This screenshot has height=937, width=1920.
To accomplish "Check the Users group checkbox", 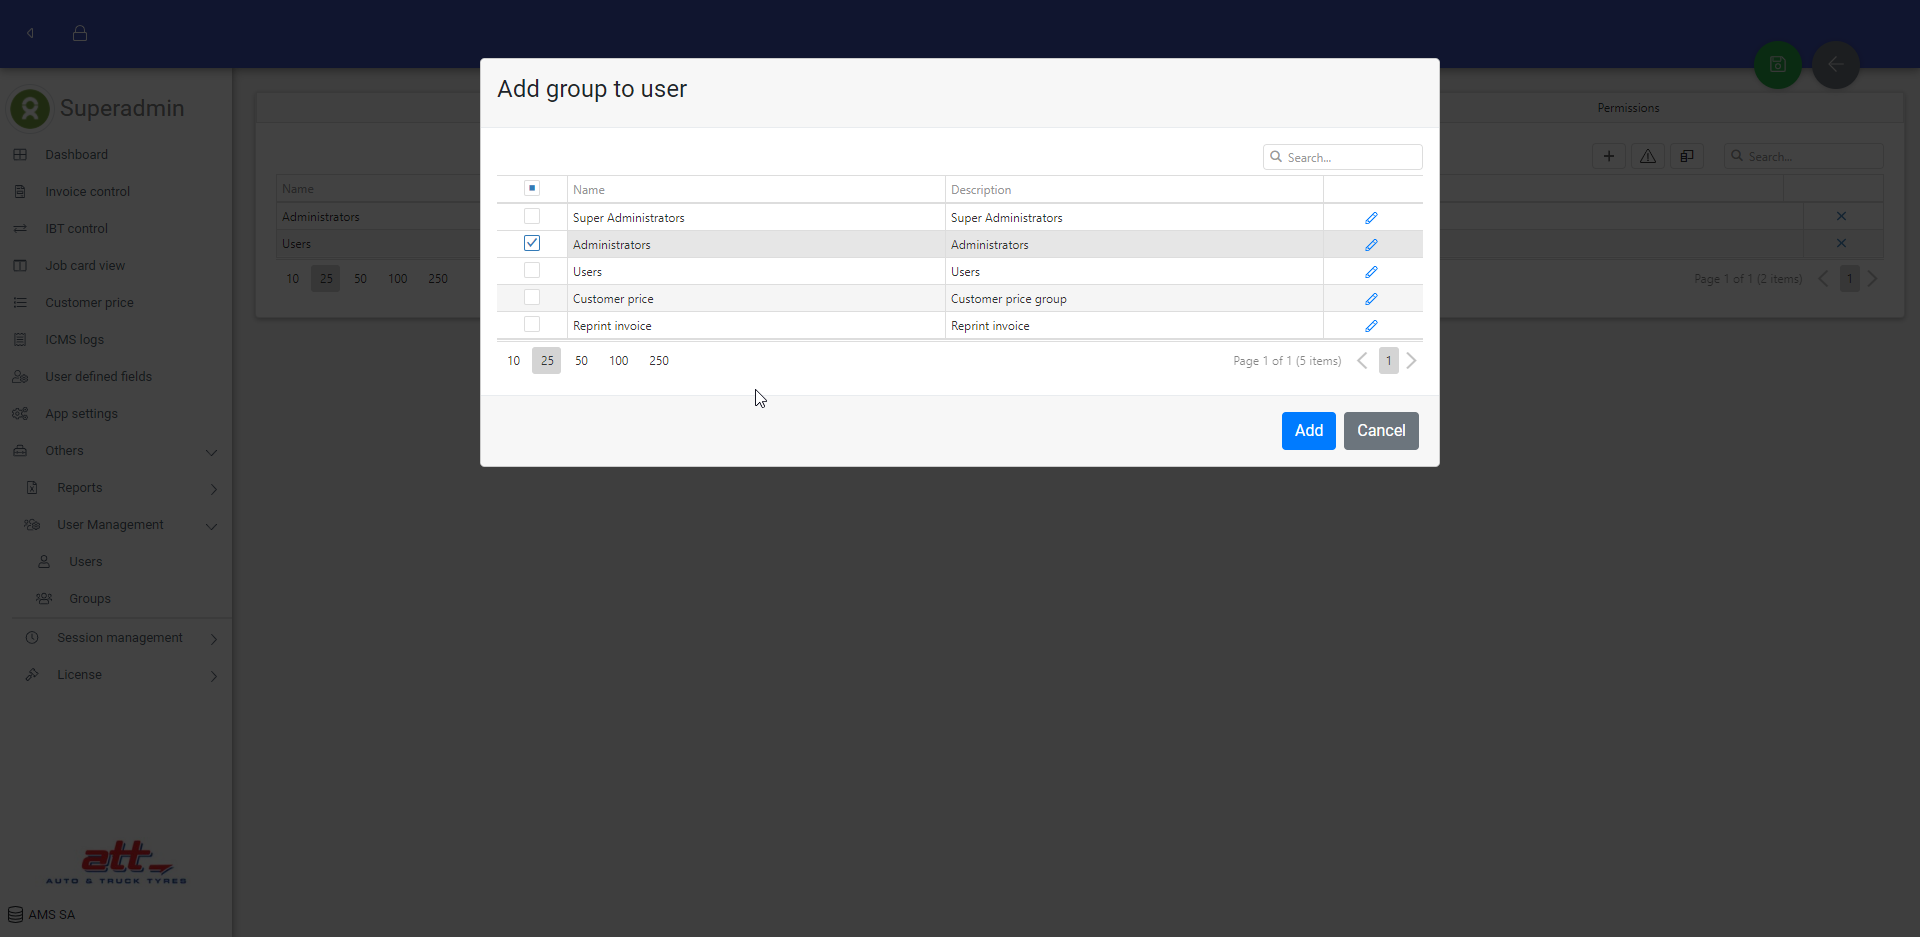I will pos(532,271).
